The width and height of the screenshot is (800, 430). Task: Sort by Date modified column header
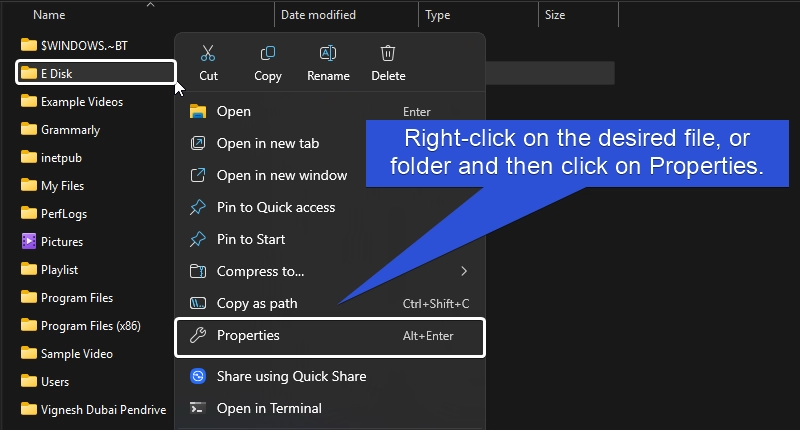point(318,15)
